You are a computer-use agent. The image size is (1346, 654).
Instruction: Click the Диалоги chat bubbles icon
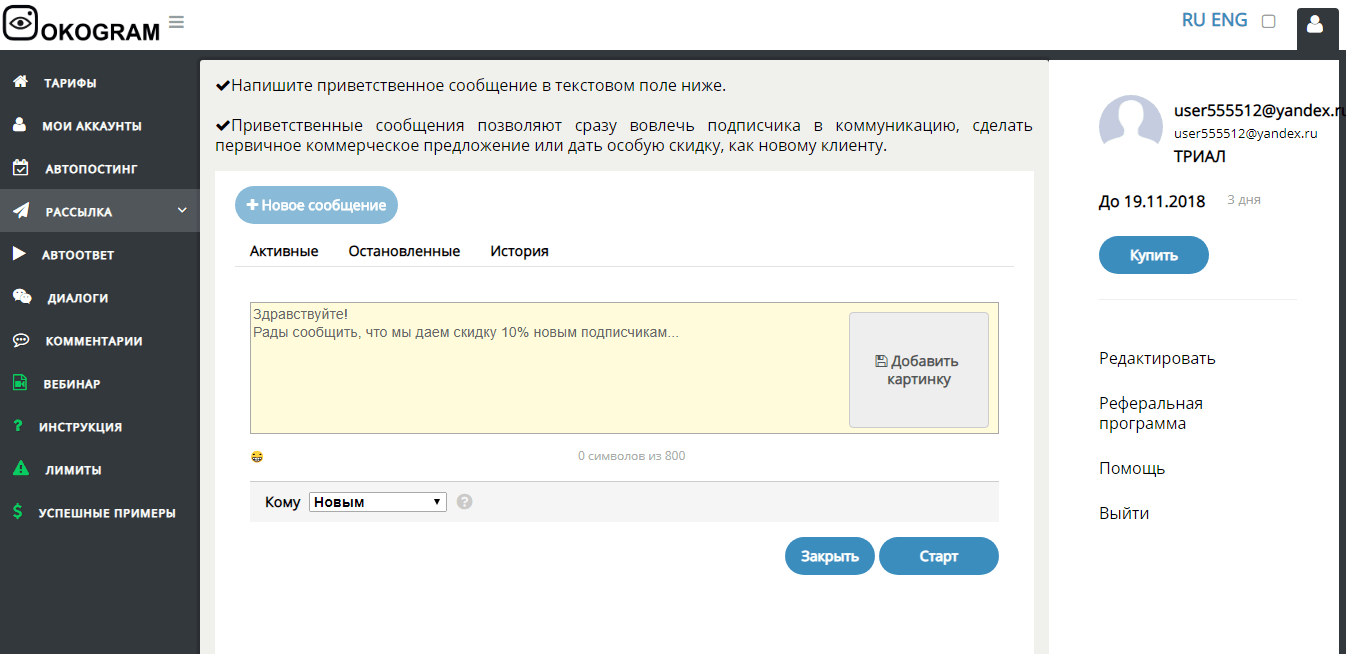[21, 297]
